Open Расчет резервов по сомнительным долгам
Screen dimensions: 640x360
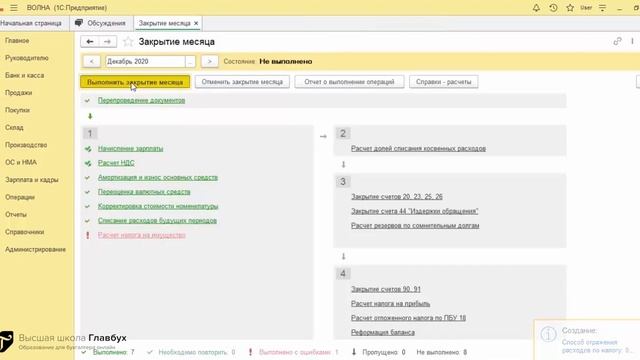point(415,226)
